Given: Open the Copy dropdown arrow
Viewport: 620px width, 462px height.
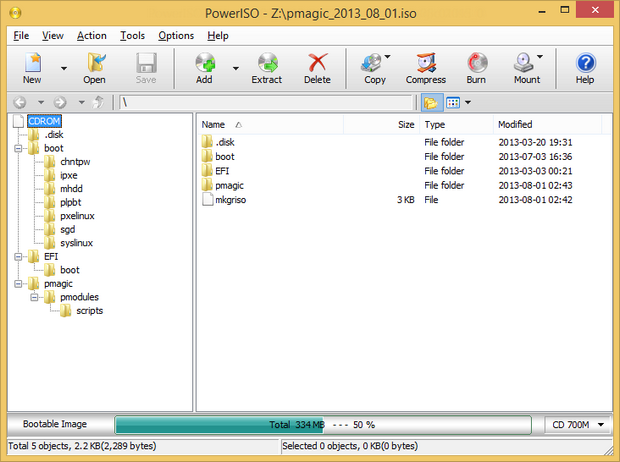Looking at the screenshot, I should point(387,57).
